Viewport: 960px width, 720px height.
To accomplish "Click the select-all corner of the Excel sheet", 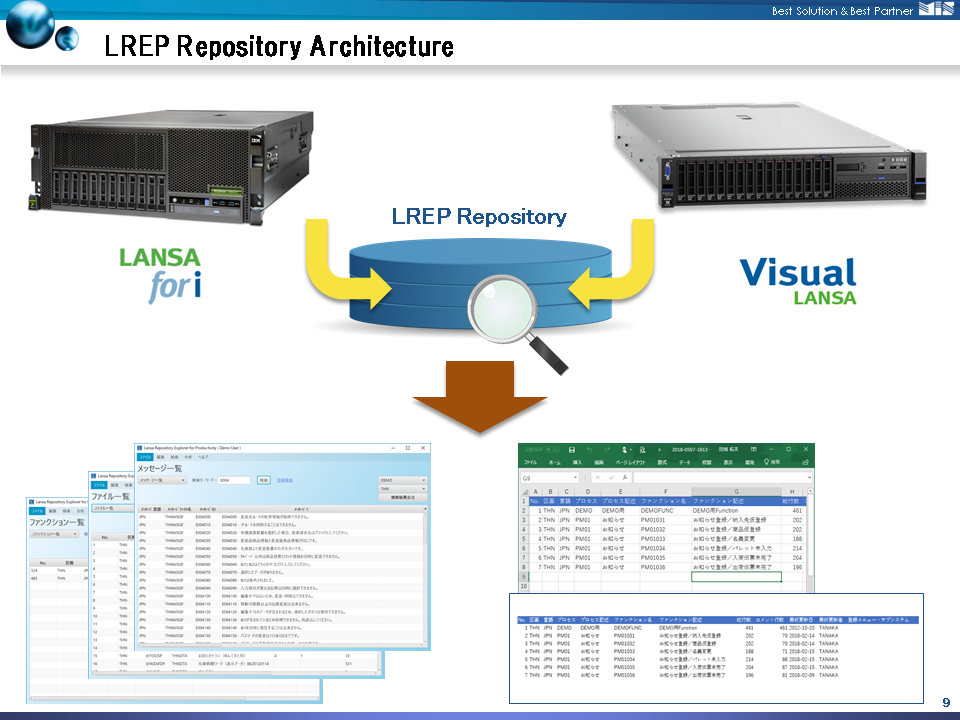I will click(x=524, y=492).
